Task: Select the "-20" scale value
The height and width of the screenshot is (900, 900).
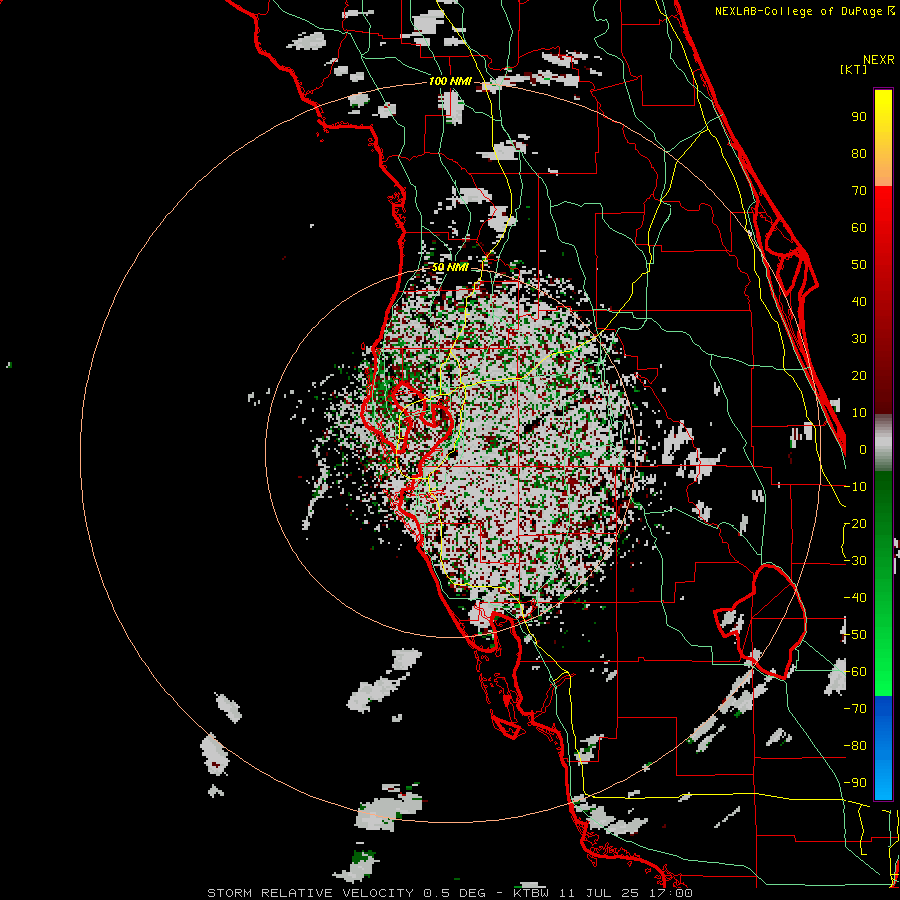Action: coord(855,523)
